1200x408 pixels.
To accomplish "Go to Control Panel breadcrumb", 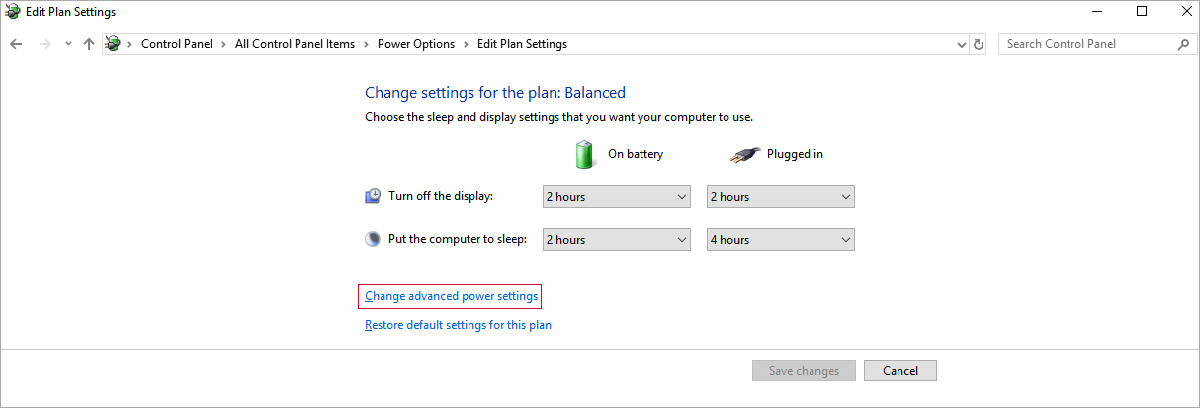I will (176, 44).
